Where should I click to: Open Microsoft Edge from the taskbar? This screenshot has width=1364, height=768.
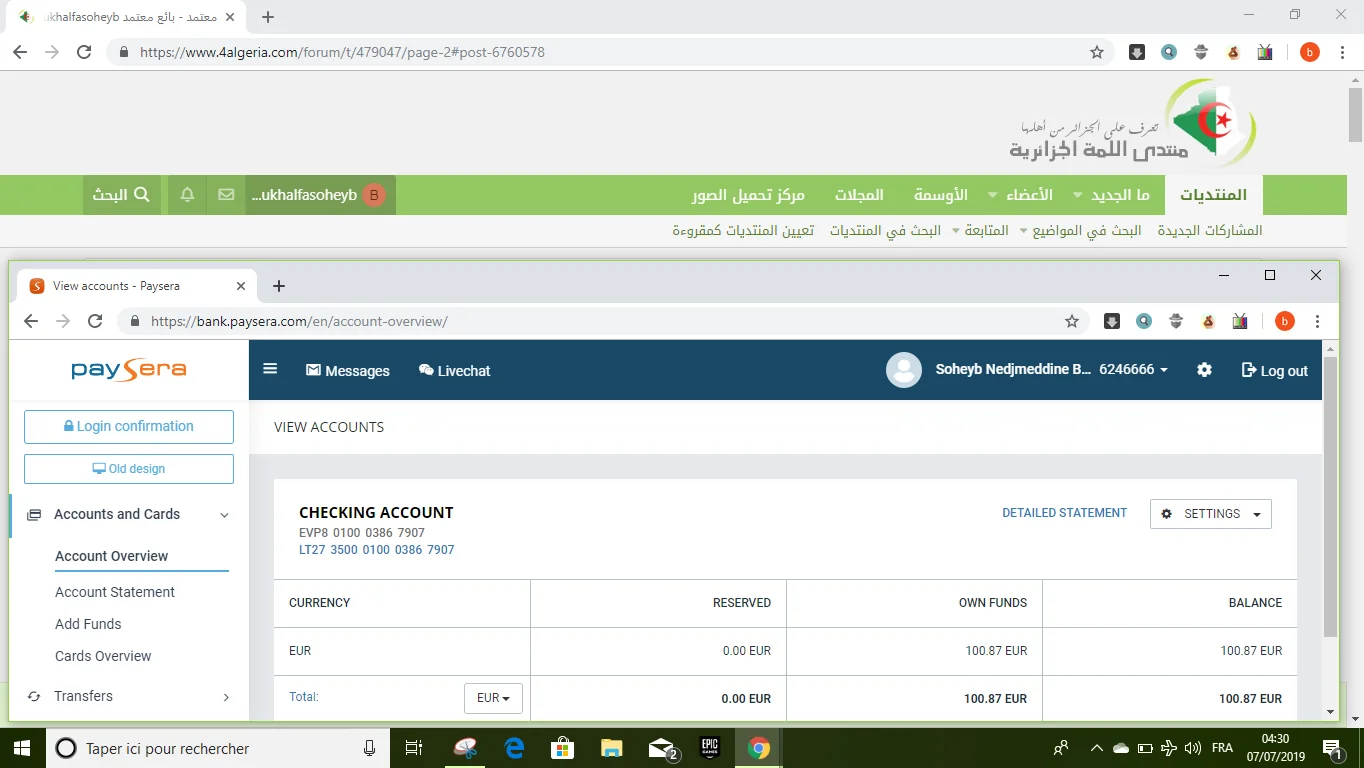coord(514,748)
